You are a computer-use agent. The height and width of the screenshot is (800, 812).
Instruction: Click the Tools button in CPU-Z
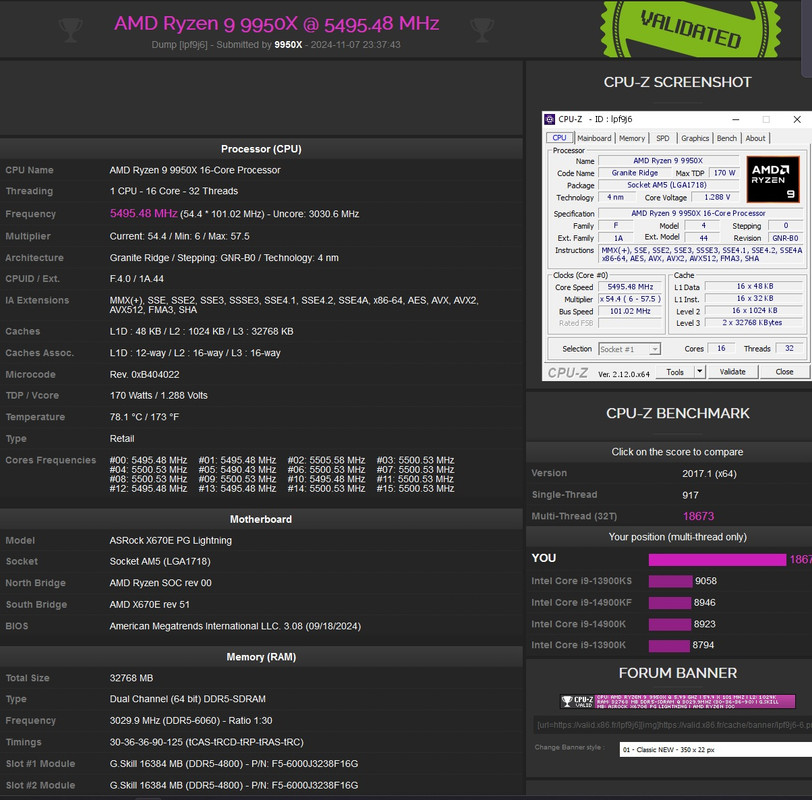click(x=675, y=372)
